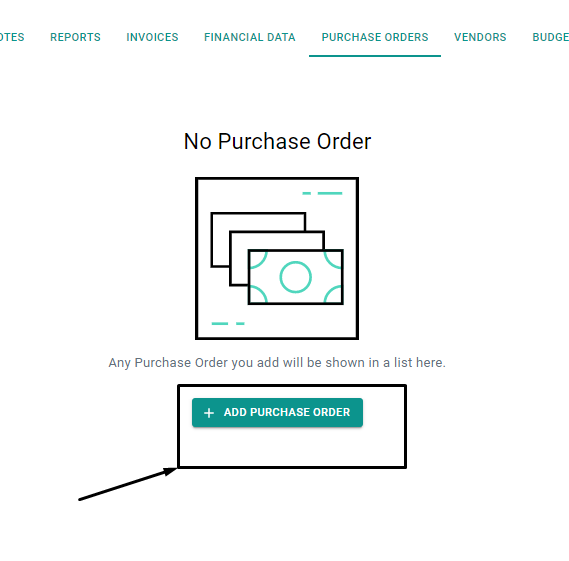
Task: Select the Purchase Orders tab
Action: coord(375,37)
